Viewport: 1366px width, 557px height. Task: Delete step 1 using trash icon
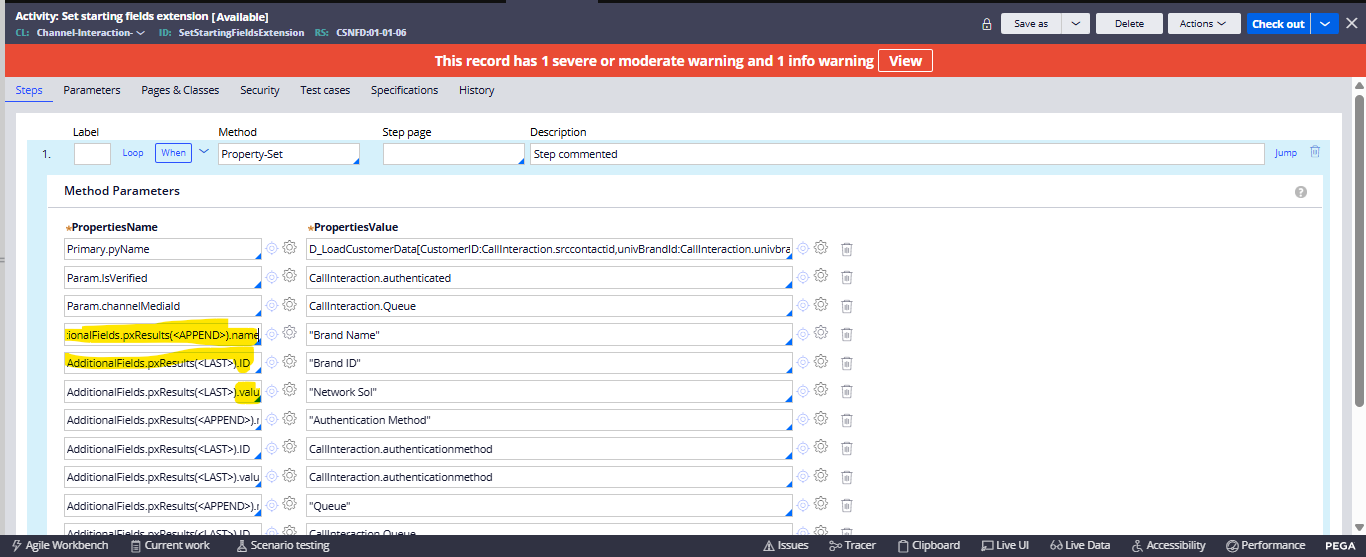[1315, 152]
